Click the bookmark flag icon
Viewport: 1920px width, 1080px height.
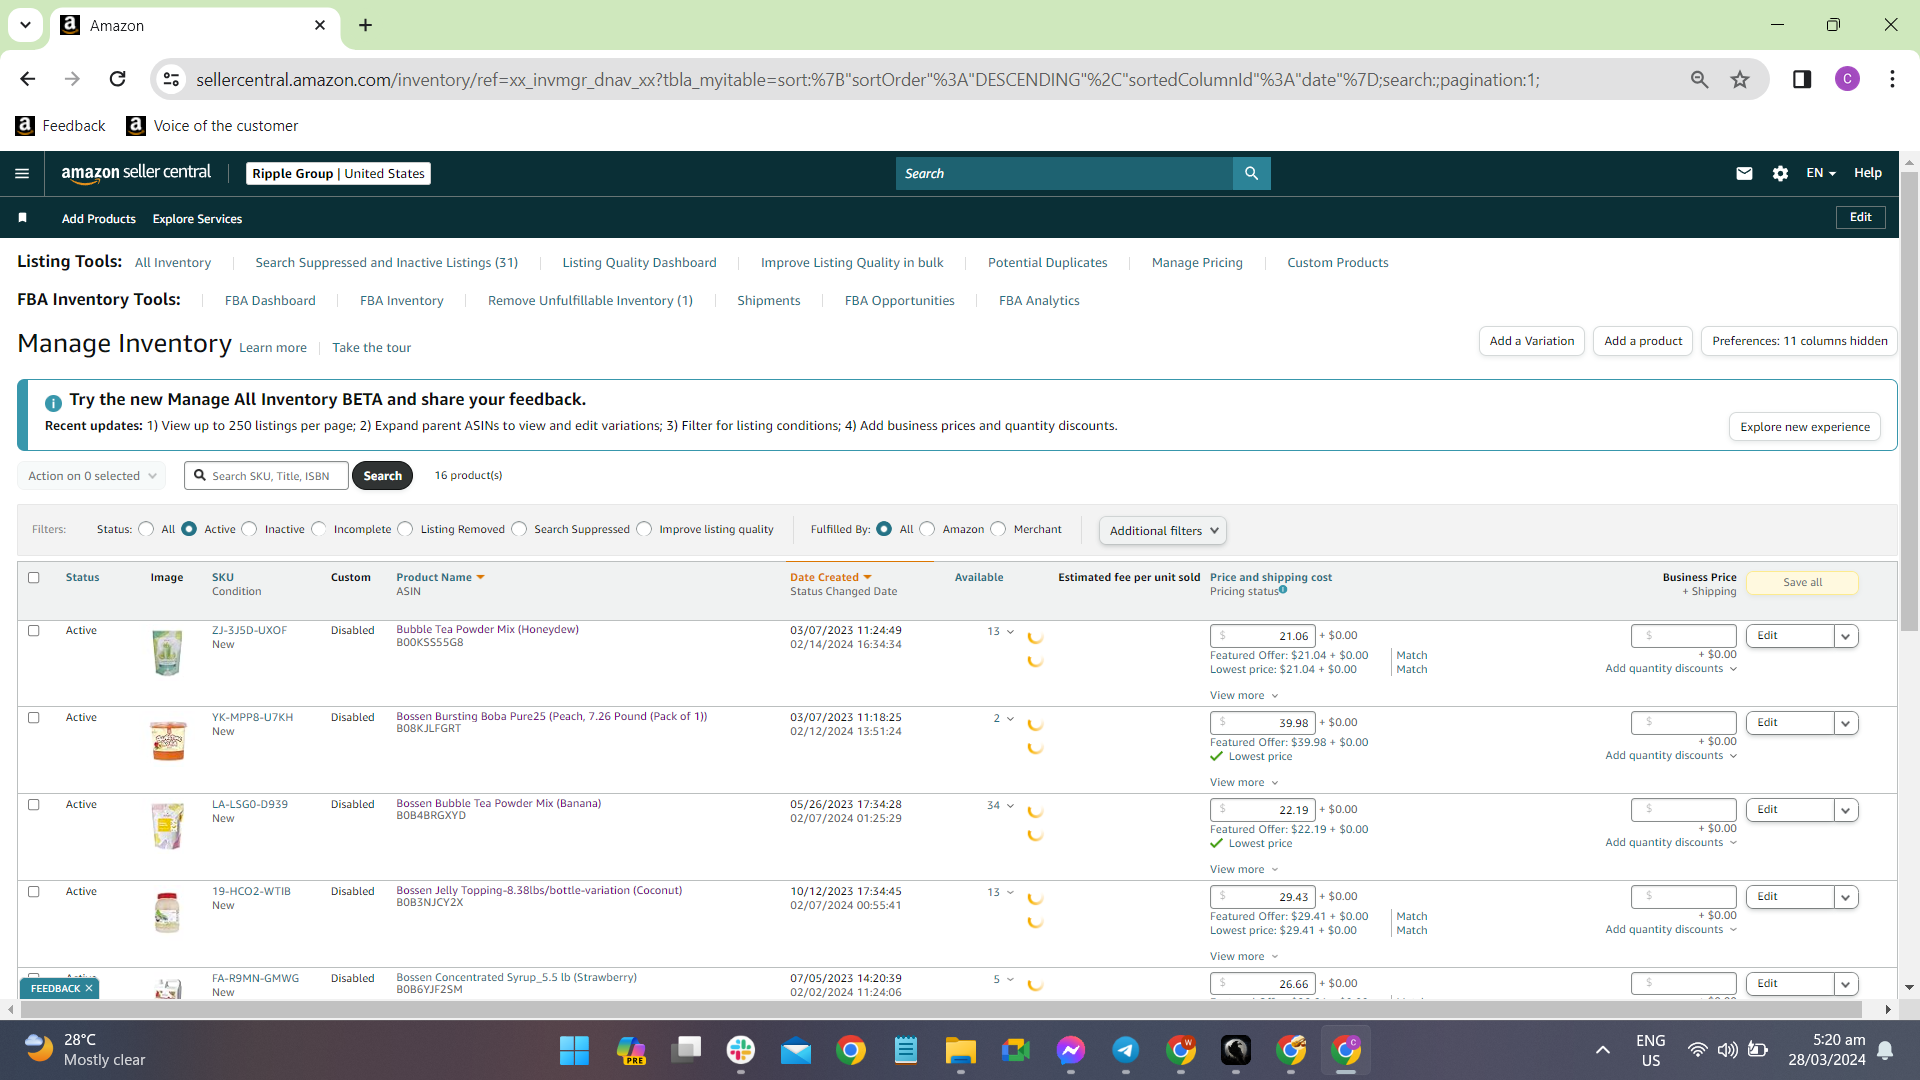pos(22,218)
